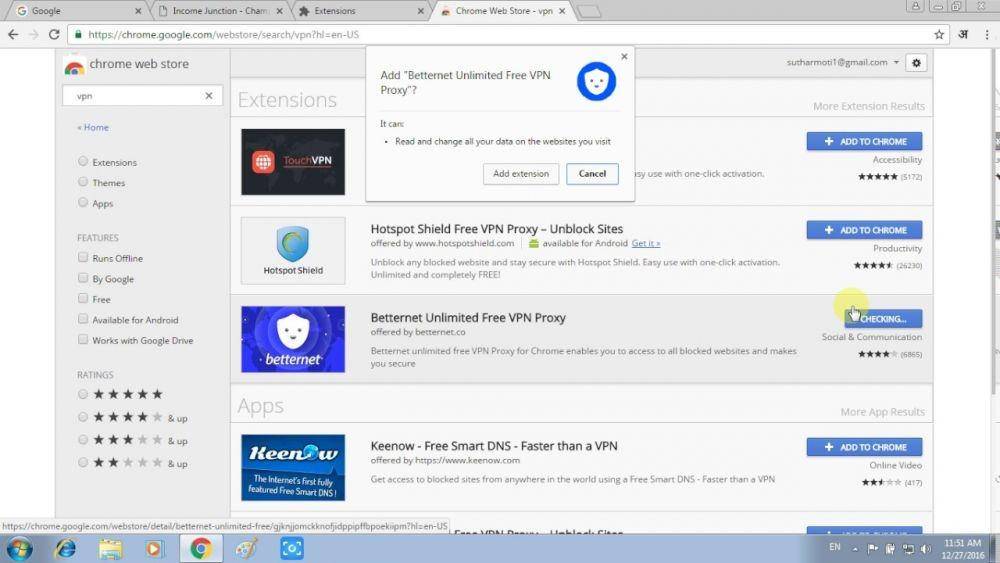Confirm with Add extension button

(521, 173)
